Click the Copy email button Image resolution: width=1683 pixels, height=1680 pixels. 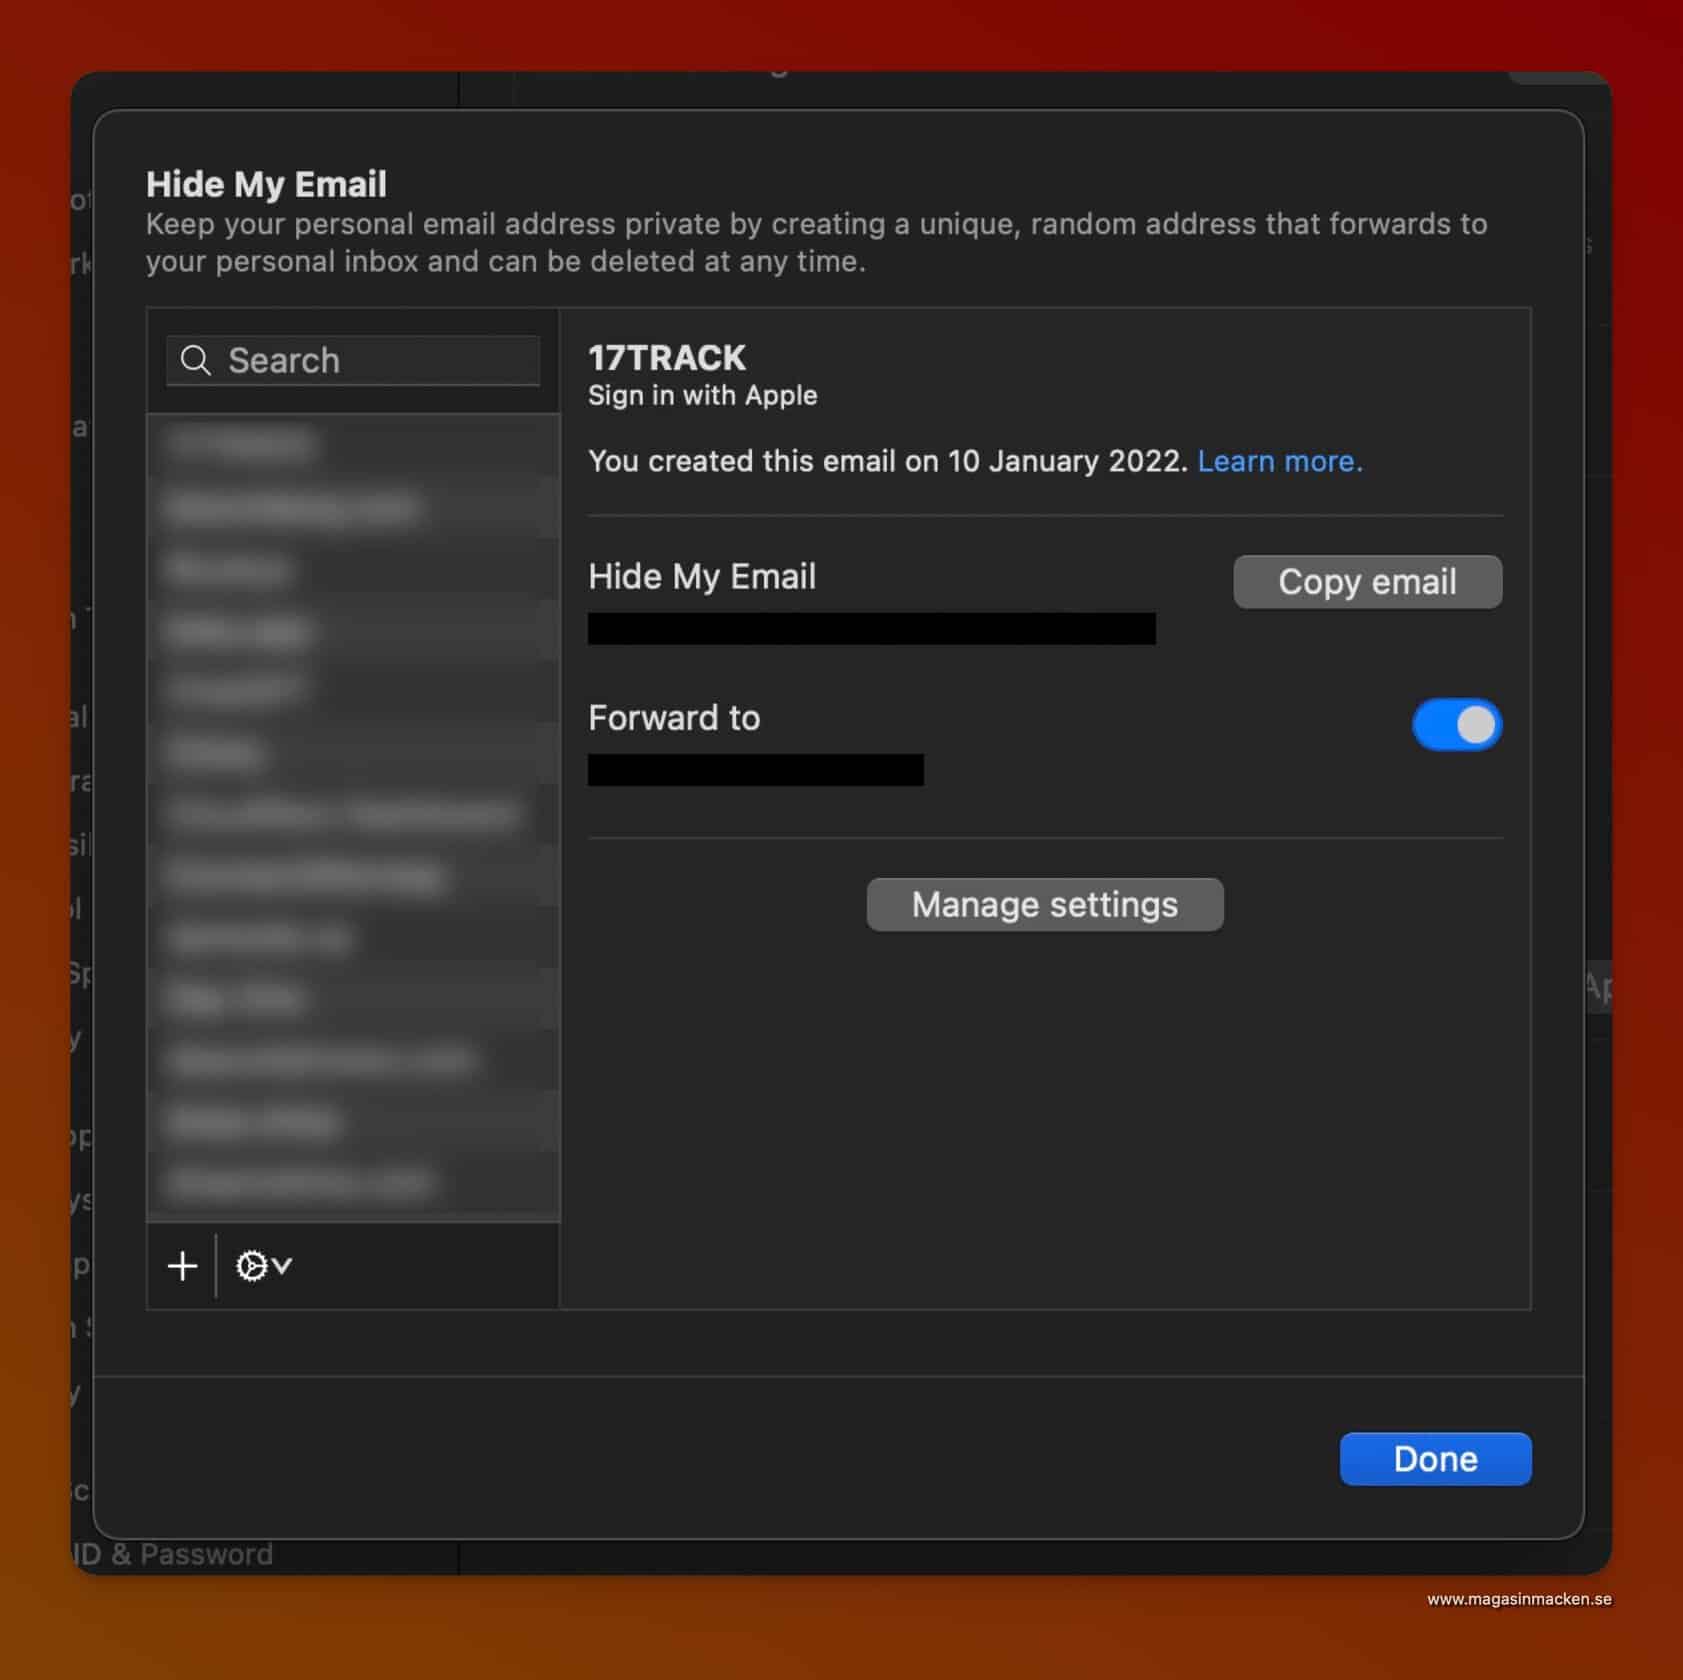coord(1367,581)
